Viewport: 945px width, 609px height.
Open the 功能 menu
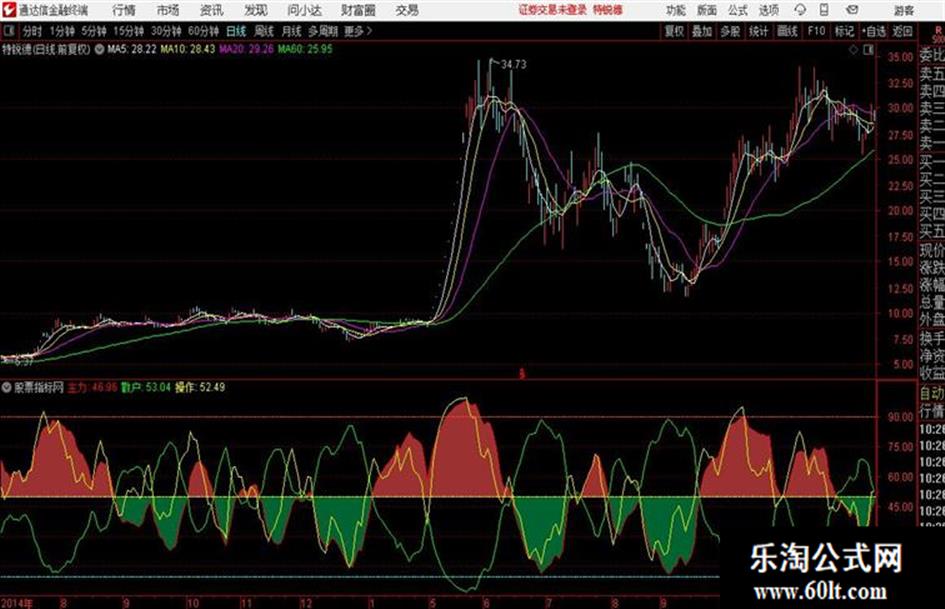(x=676, y=10)
